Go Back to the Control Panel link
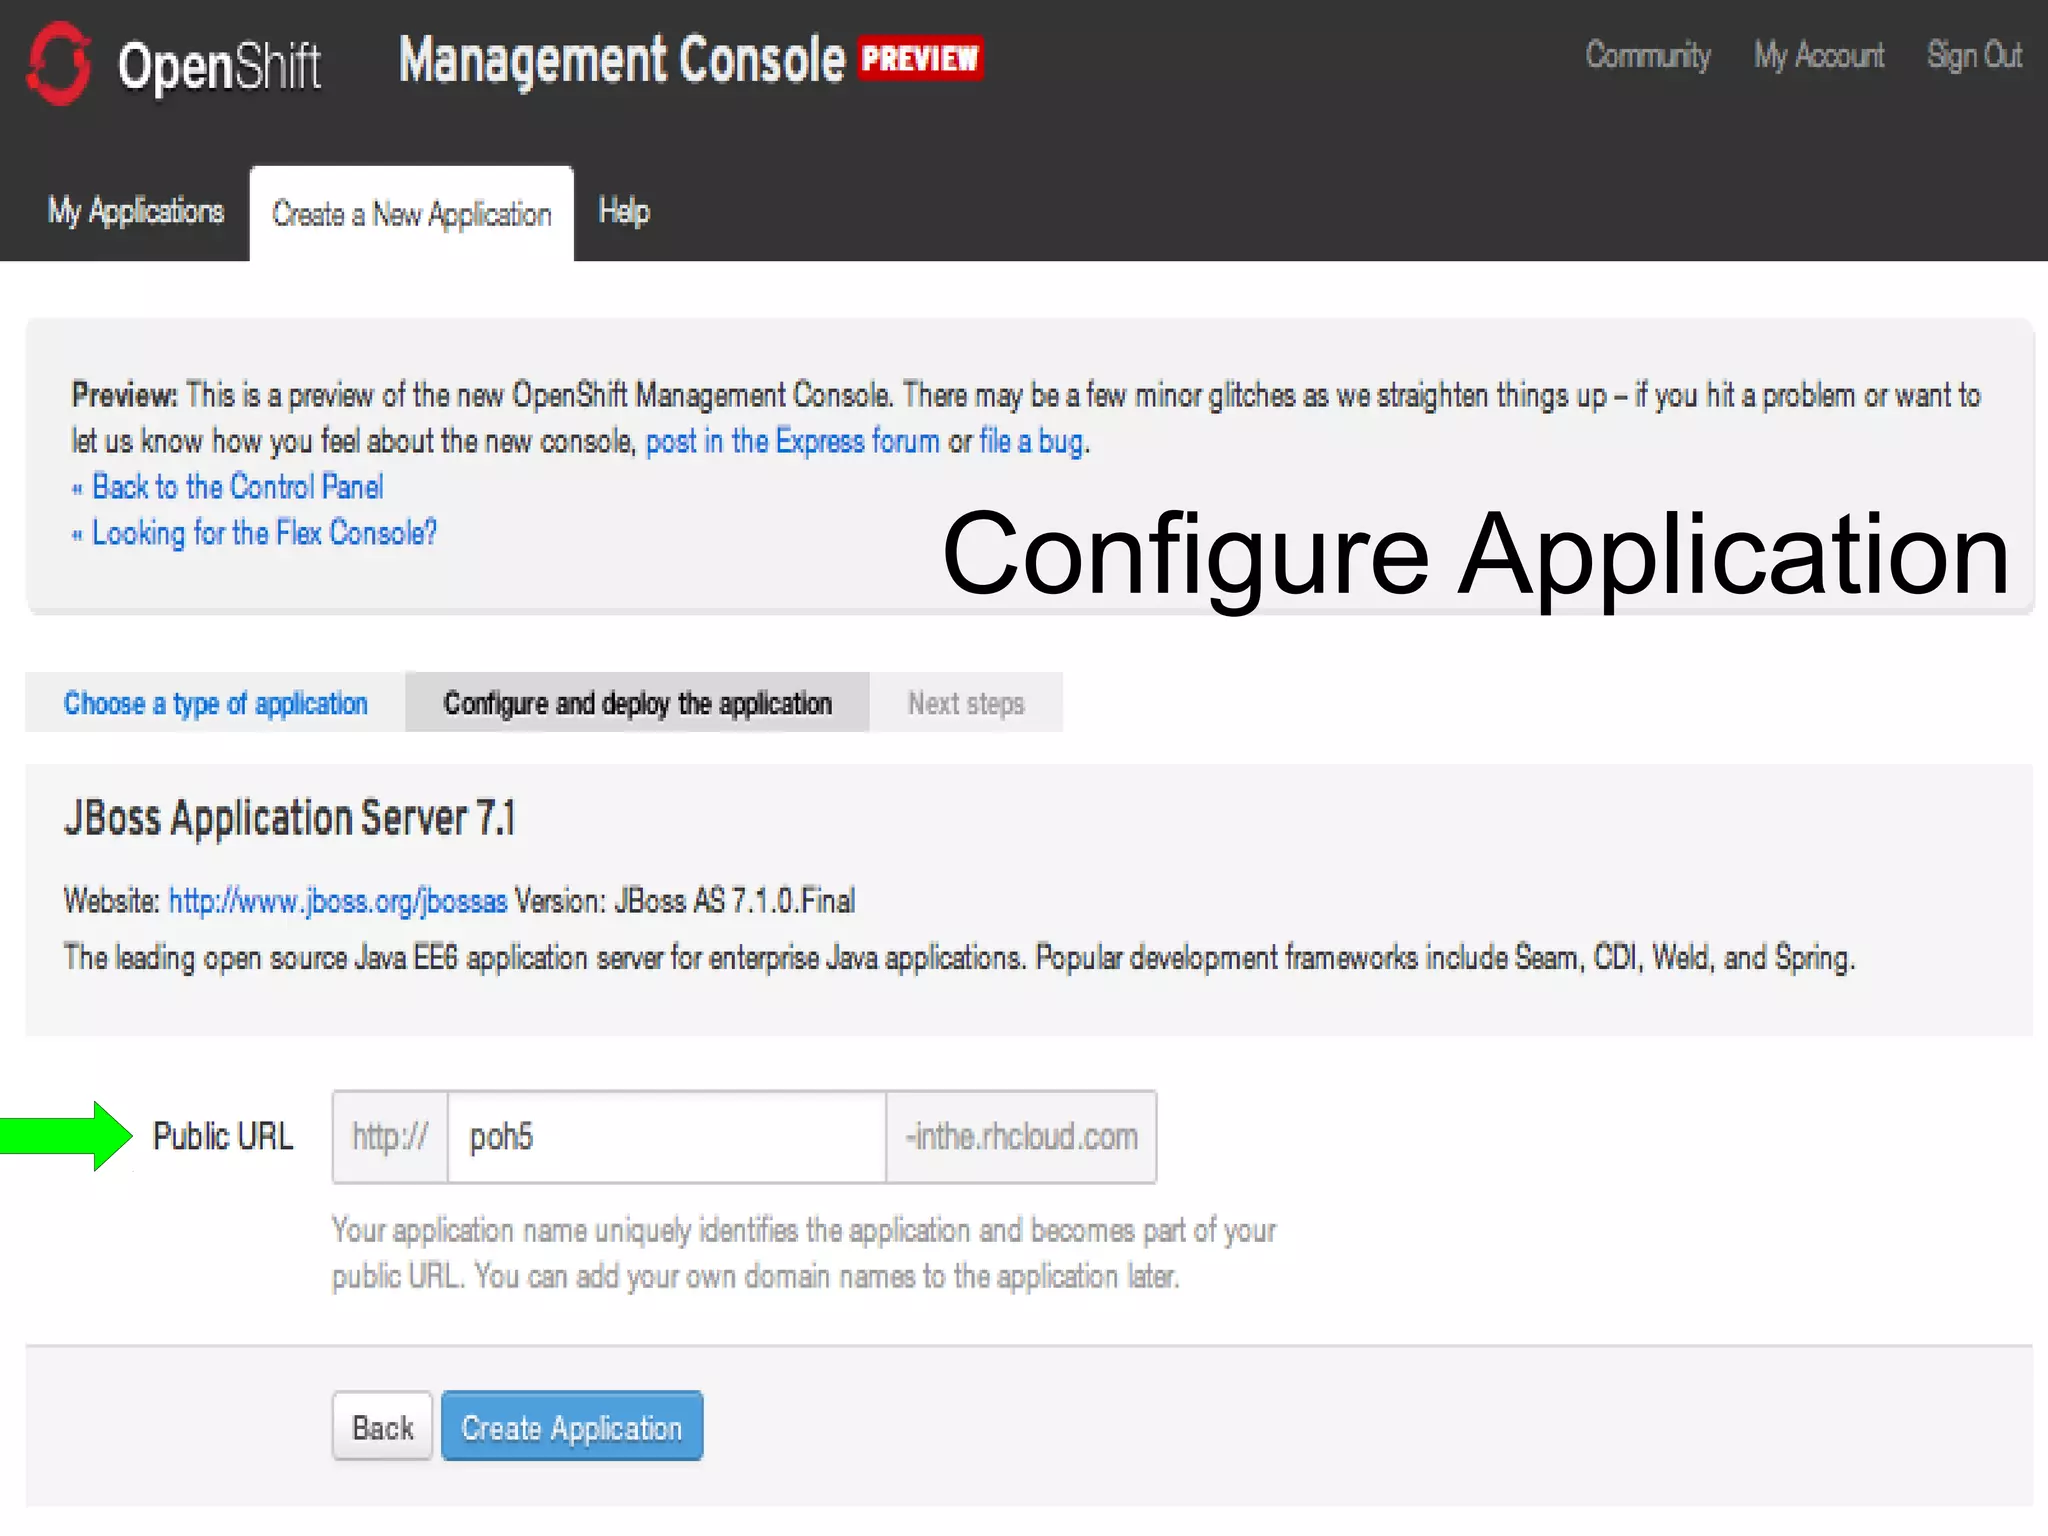Screen dimensions: 2048x1536 237,487
